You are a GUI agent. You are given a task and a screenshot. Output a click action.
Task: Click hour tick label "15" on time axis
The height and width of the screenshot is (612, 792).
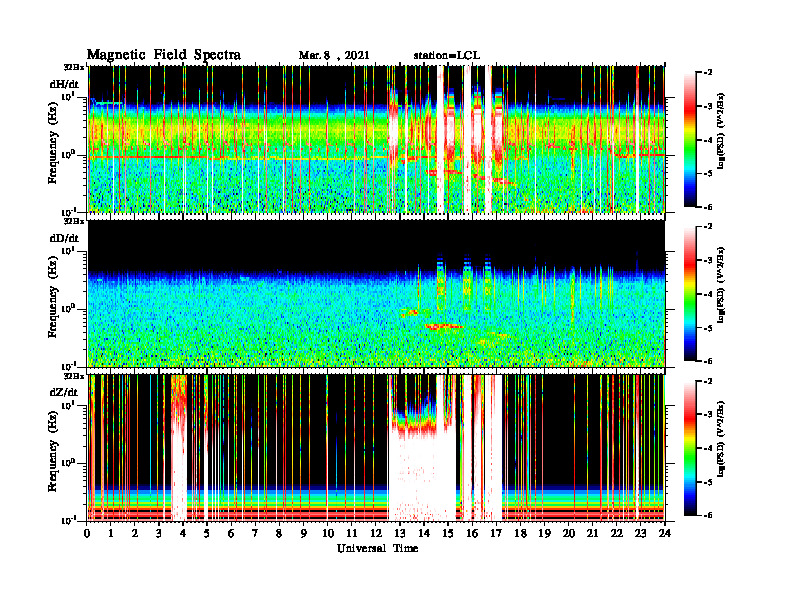tap(448, 533)
